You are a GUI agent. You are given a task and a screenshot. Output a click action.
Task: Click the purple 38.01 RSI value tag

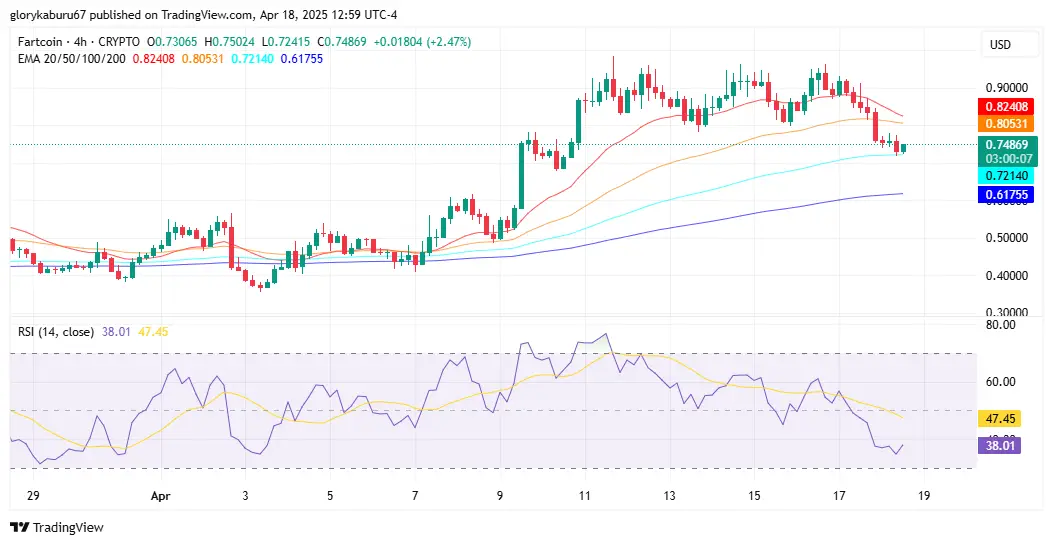tap(999, 445)
